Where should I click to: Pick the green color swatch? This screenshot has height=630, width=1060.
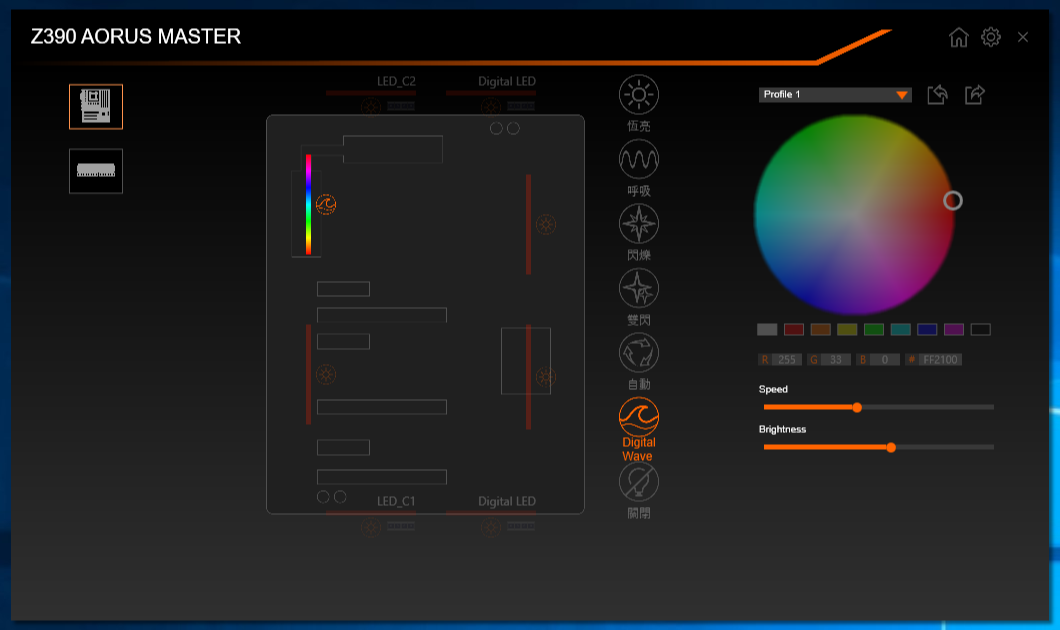point(874,330)
